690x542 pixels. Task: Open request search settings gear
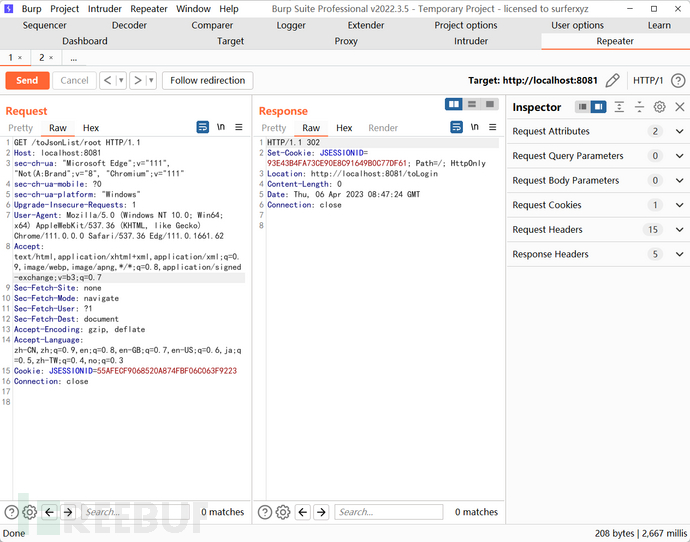point(29,512)
